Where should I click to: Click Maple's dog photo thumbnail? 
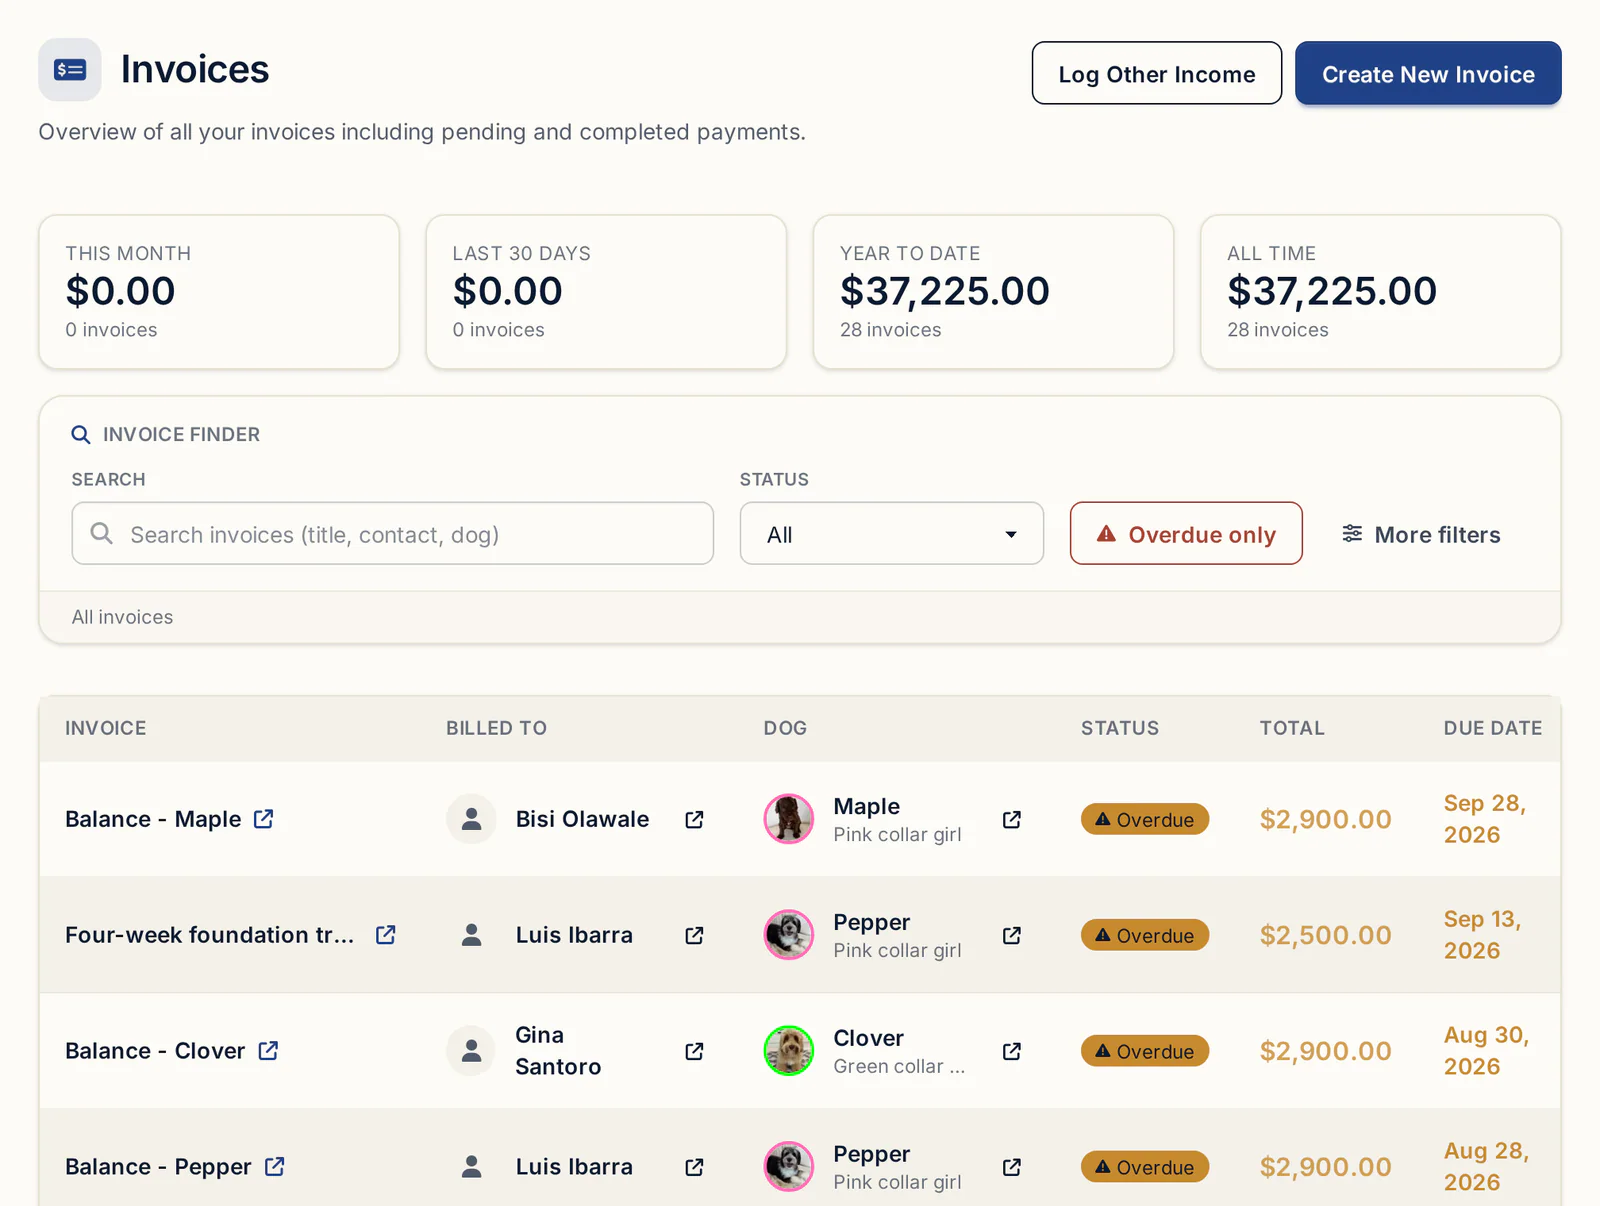click(789, 819)
